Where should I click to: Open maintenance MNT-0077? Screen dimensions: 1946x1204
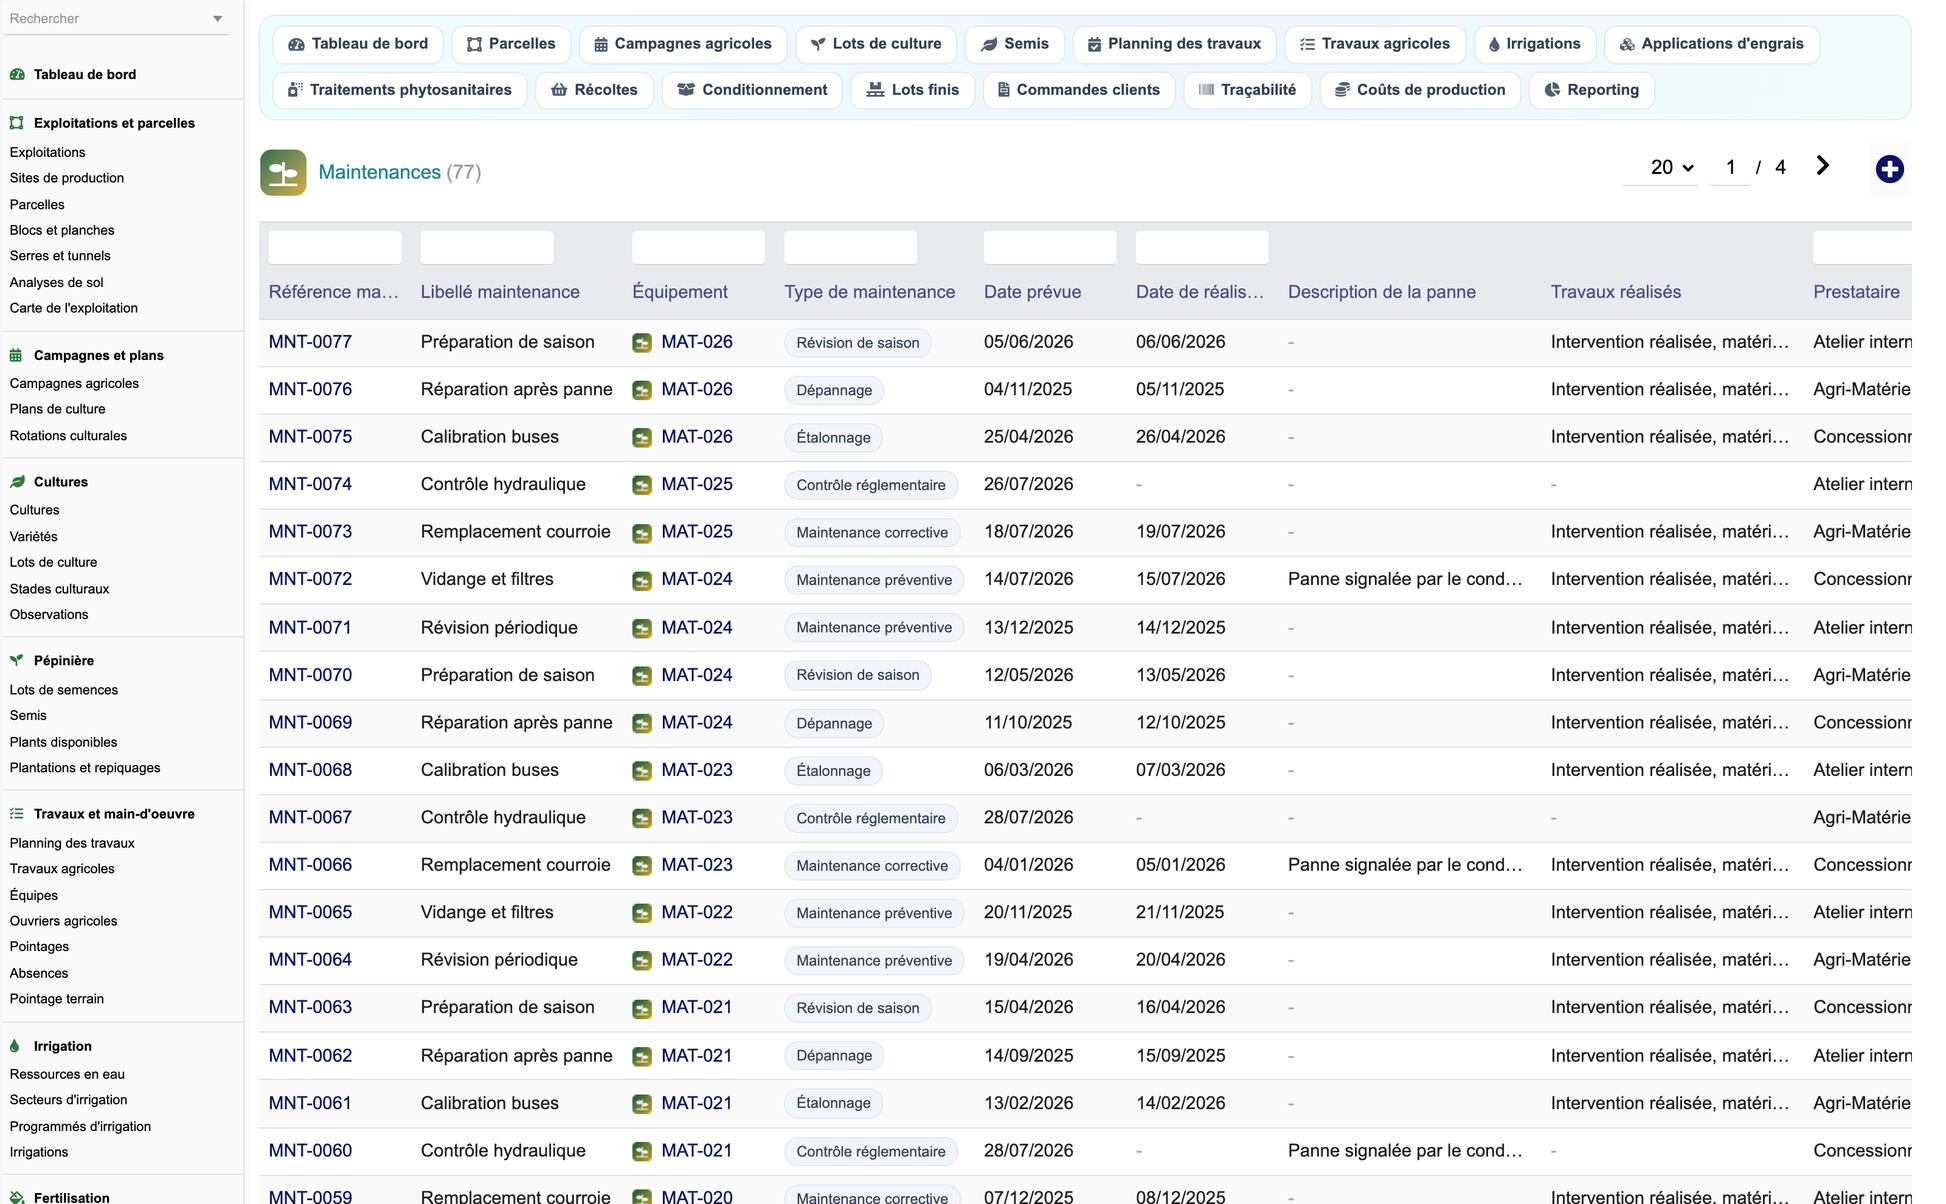pyautogui.click(x=310, y=342)
